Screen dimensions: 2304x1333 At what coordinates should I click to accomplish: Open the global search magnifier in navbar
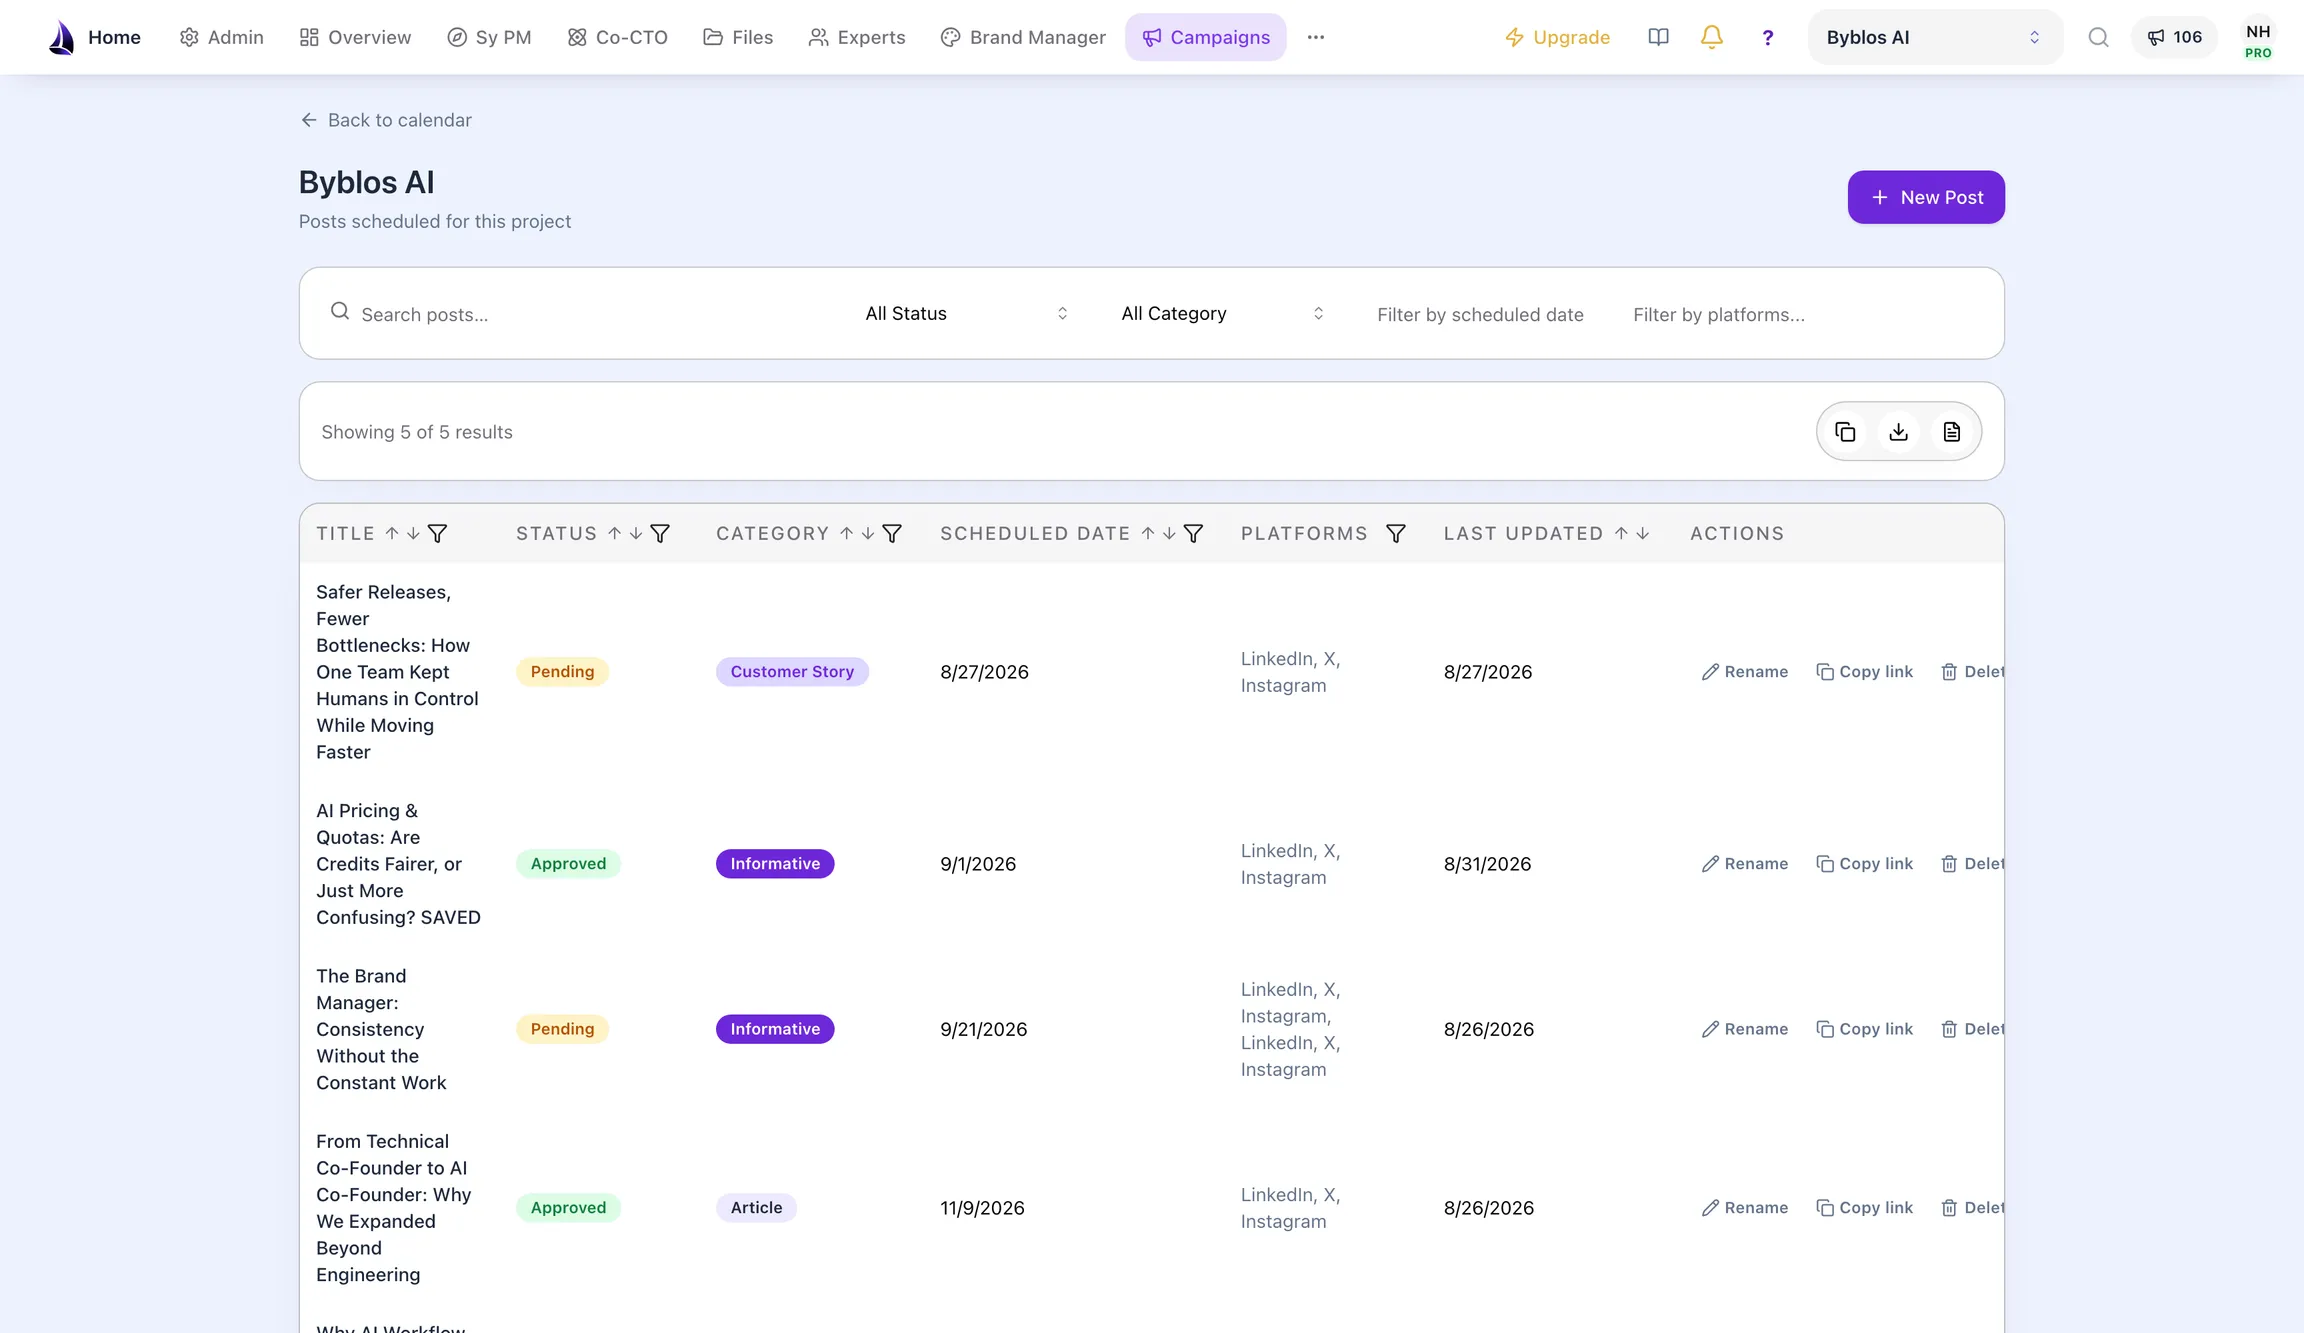(2098, 37)
